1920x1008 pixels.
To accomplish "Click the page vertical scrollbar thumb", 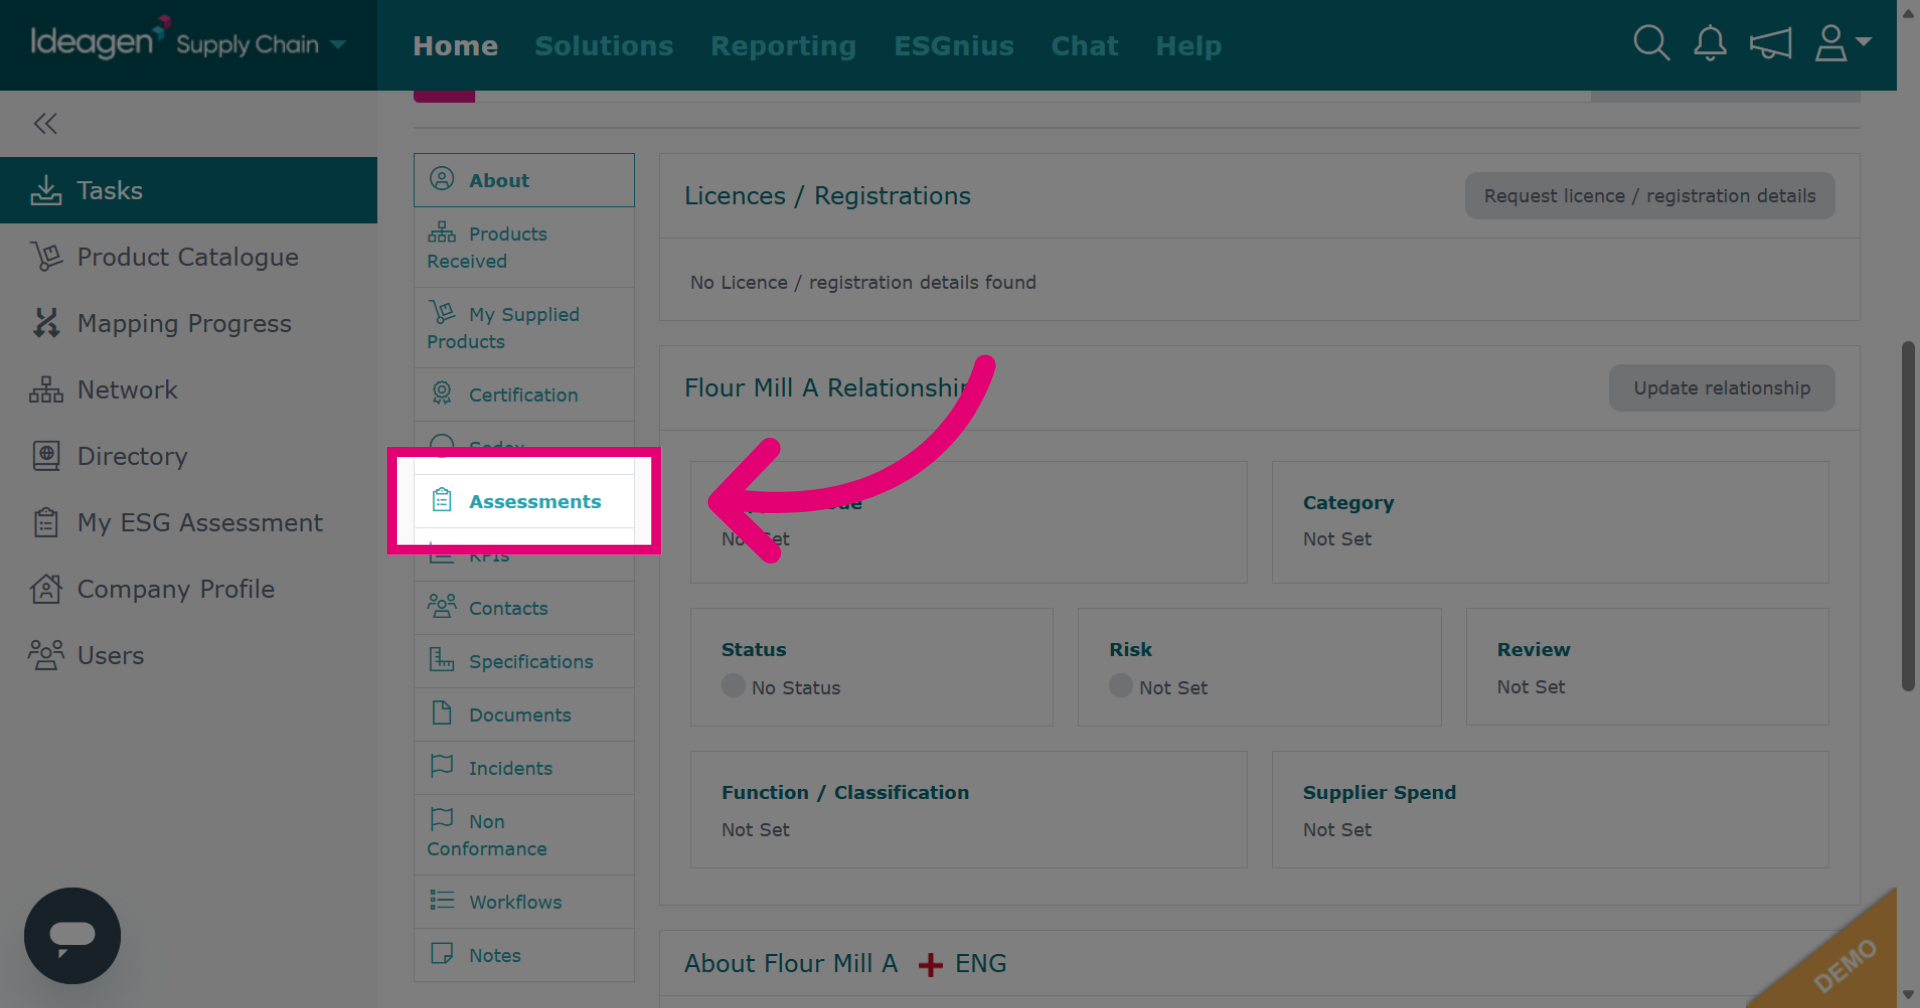I will 1908,516.
